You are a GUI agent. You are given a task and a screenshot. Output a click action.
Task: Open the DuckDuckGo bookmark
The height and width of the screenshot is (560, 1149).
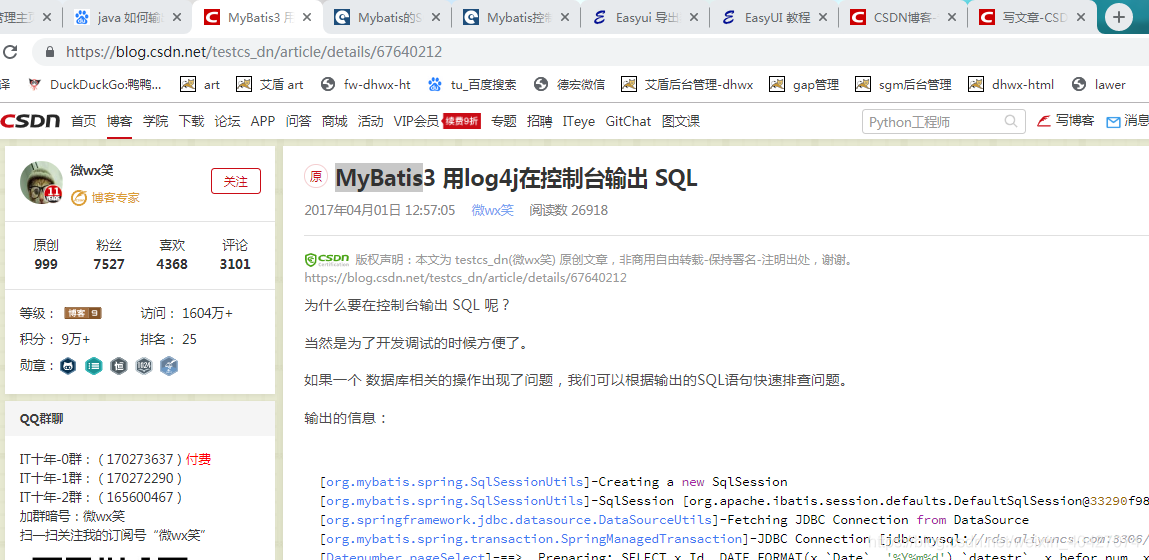95,84
